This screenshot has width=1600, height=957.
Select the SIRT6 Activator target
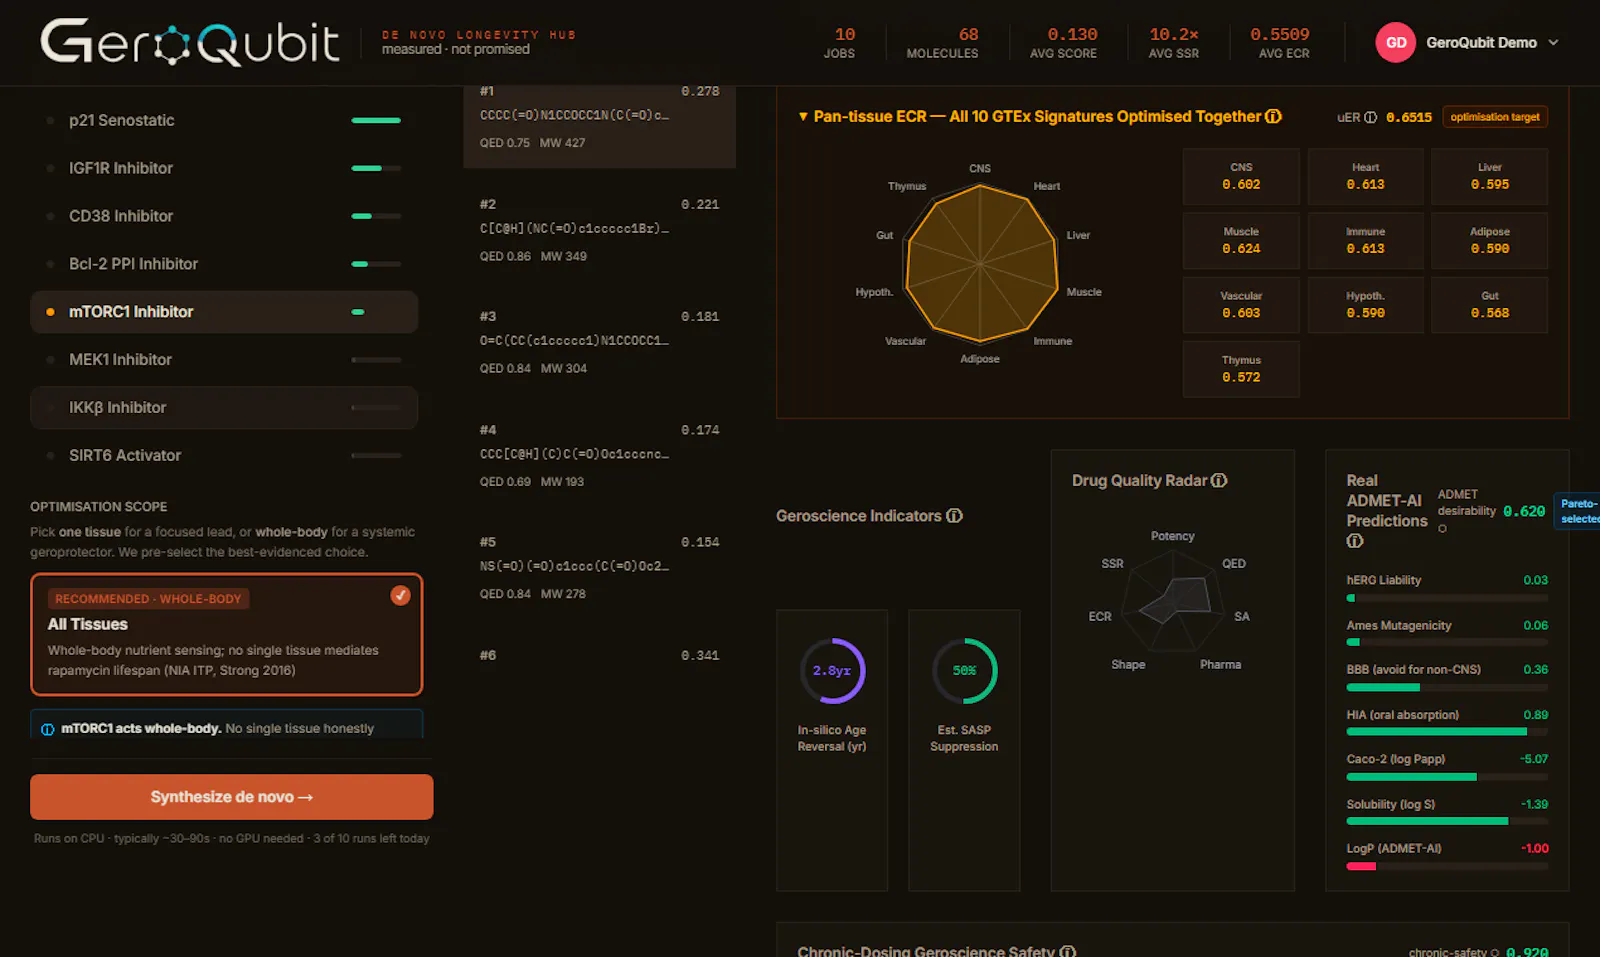pyautogui.click(x=224, y=455)
